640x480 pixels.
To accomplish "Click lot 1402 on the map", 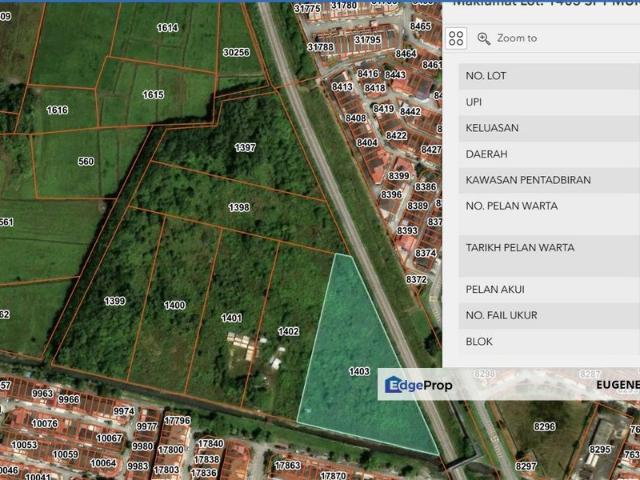I will [x=288, y=331].
